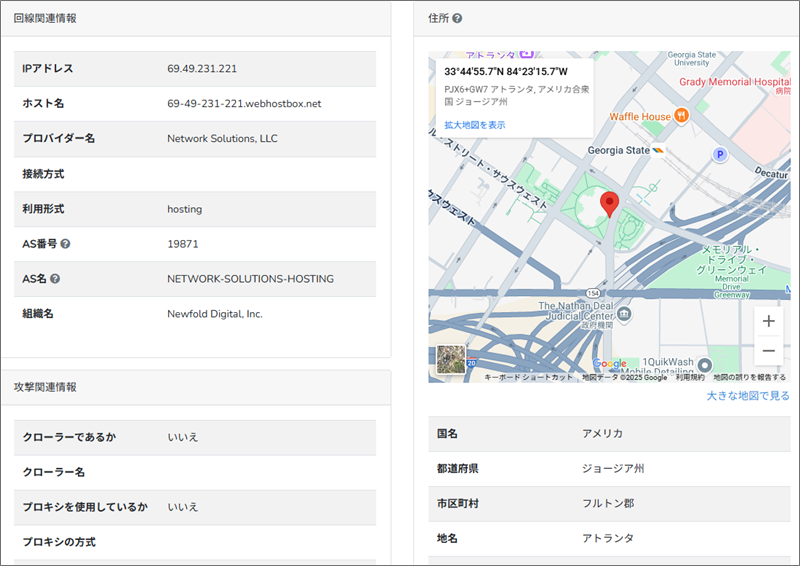Zoom out the map with minus button
The height and width of the screenshot is (566, 800).
768,351
